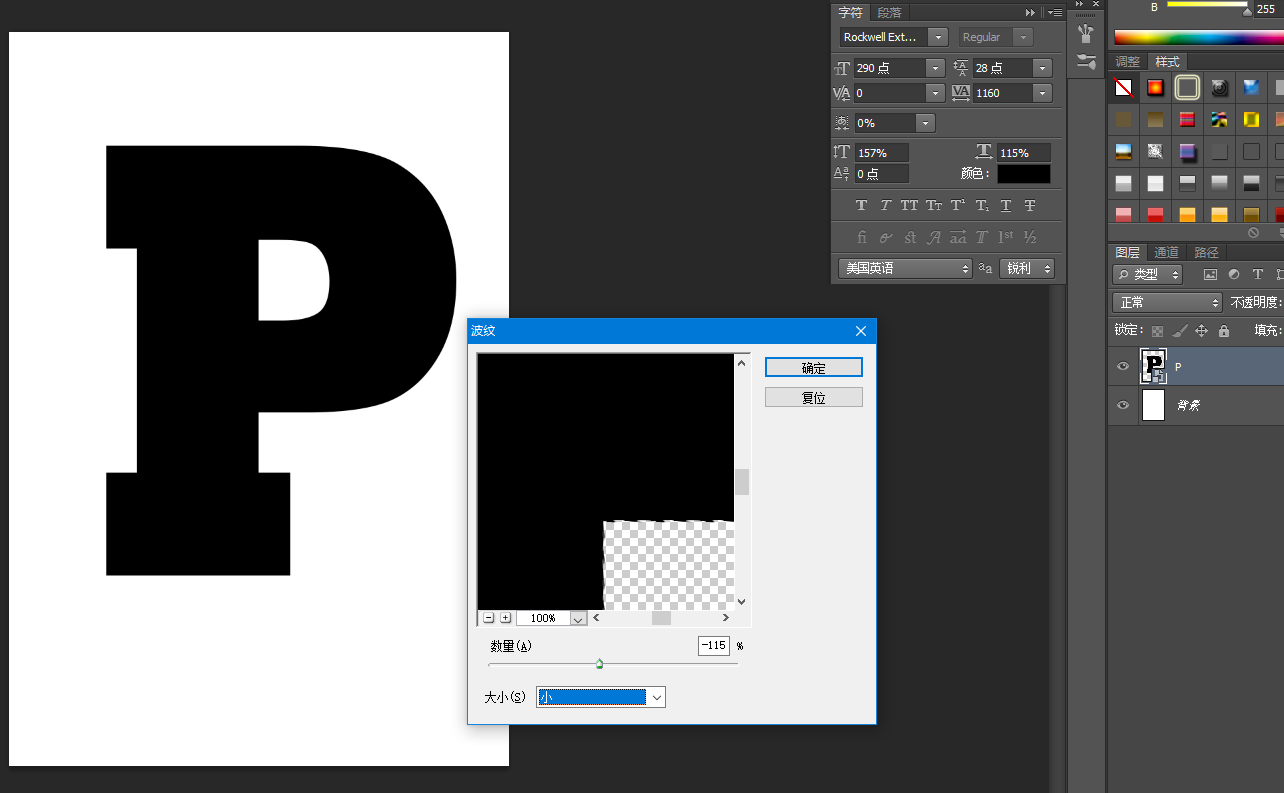Collapse the Character panel with double arrows
This screenshot has width=1284, height=793.
[x=1031, y=12]
